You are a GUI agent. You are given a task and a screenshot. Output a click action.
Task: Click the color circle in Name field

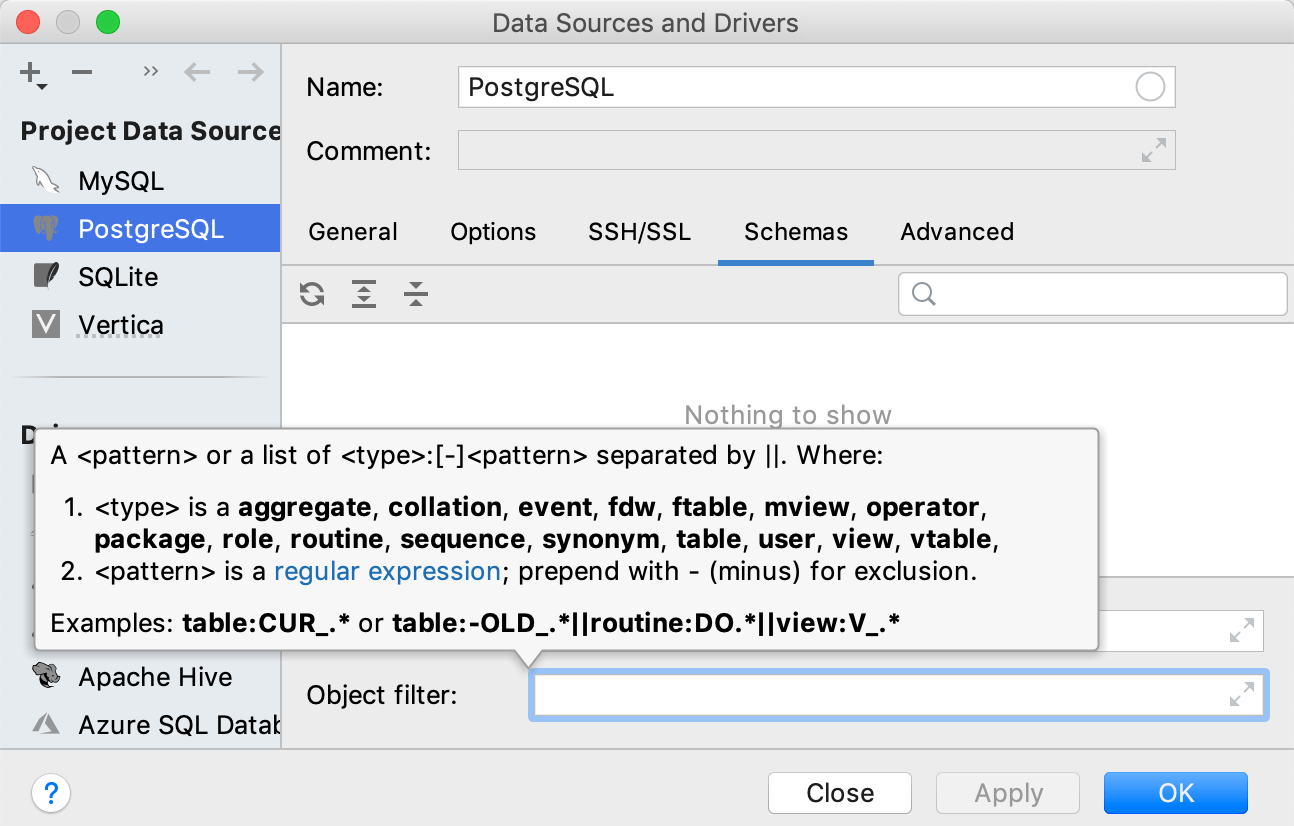click(1150, 87)
